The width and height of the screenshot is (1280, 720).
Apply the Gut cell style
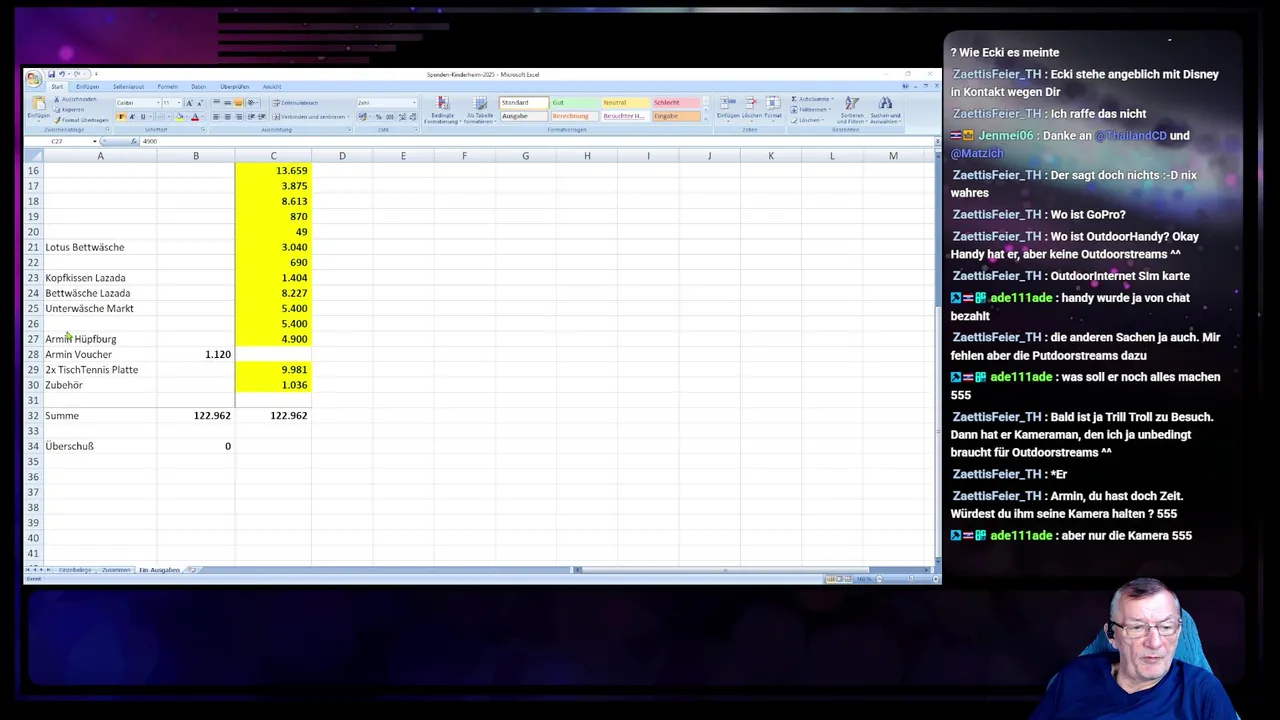pos(572,102)
